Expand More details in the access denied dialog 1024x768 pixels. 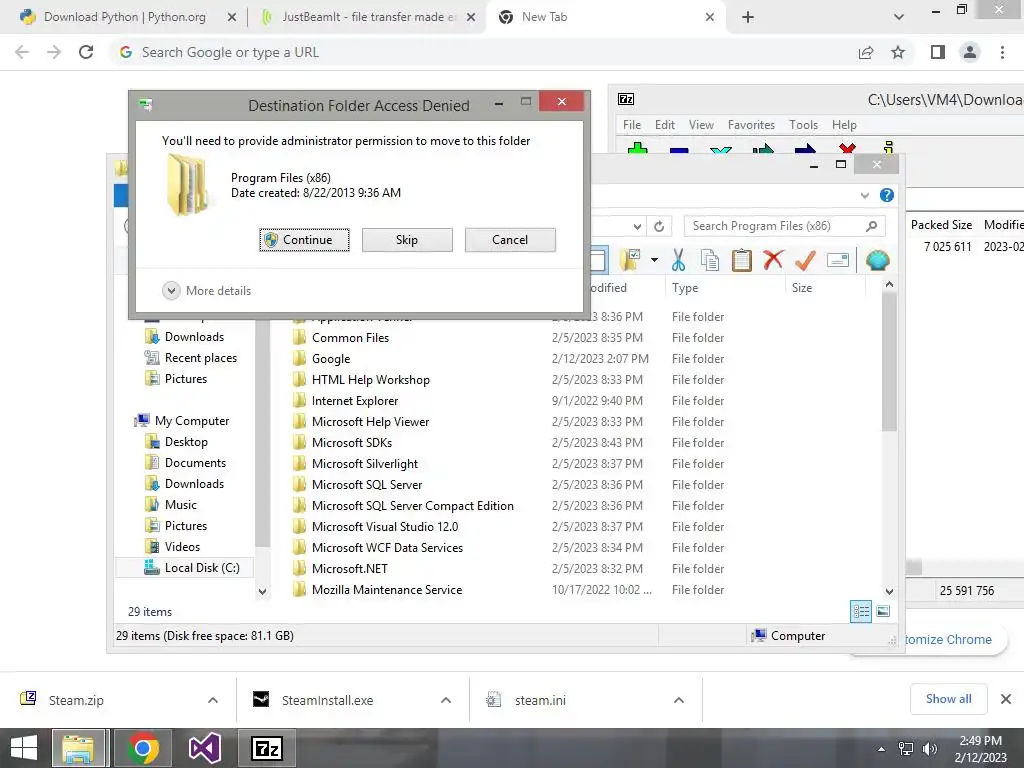tap(206, 291)
